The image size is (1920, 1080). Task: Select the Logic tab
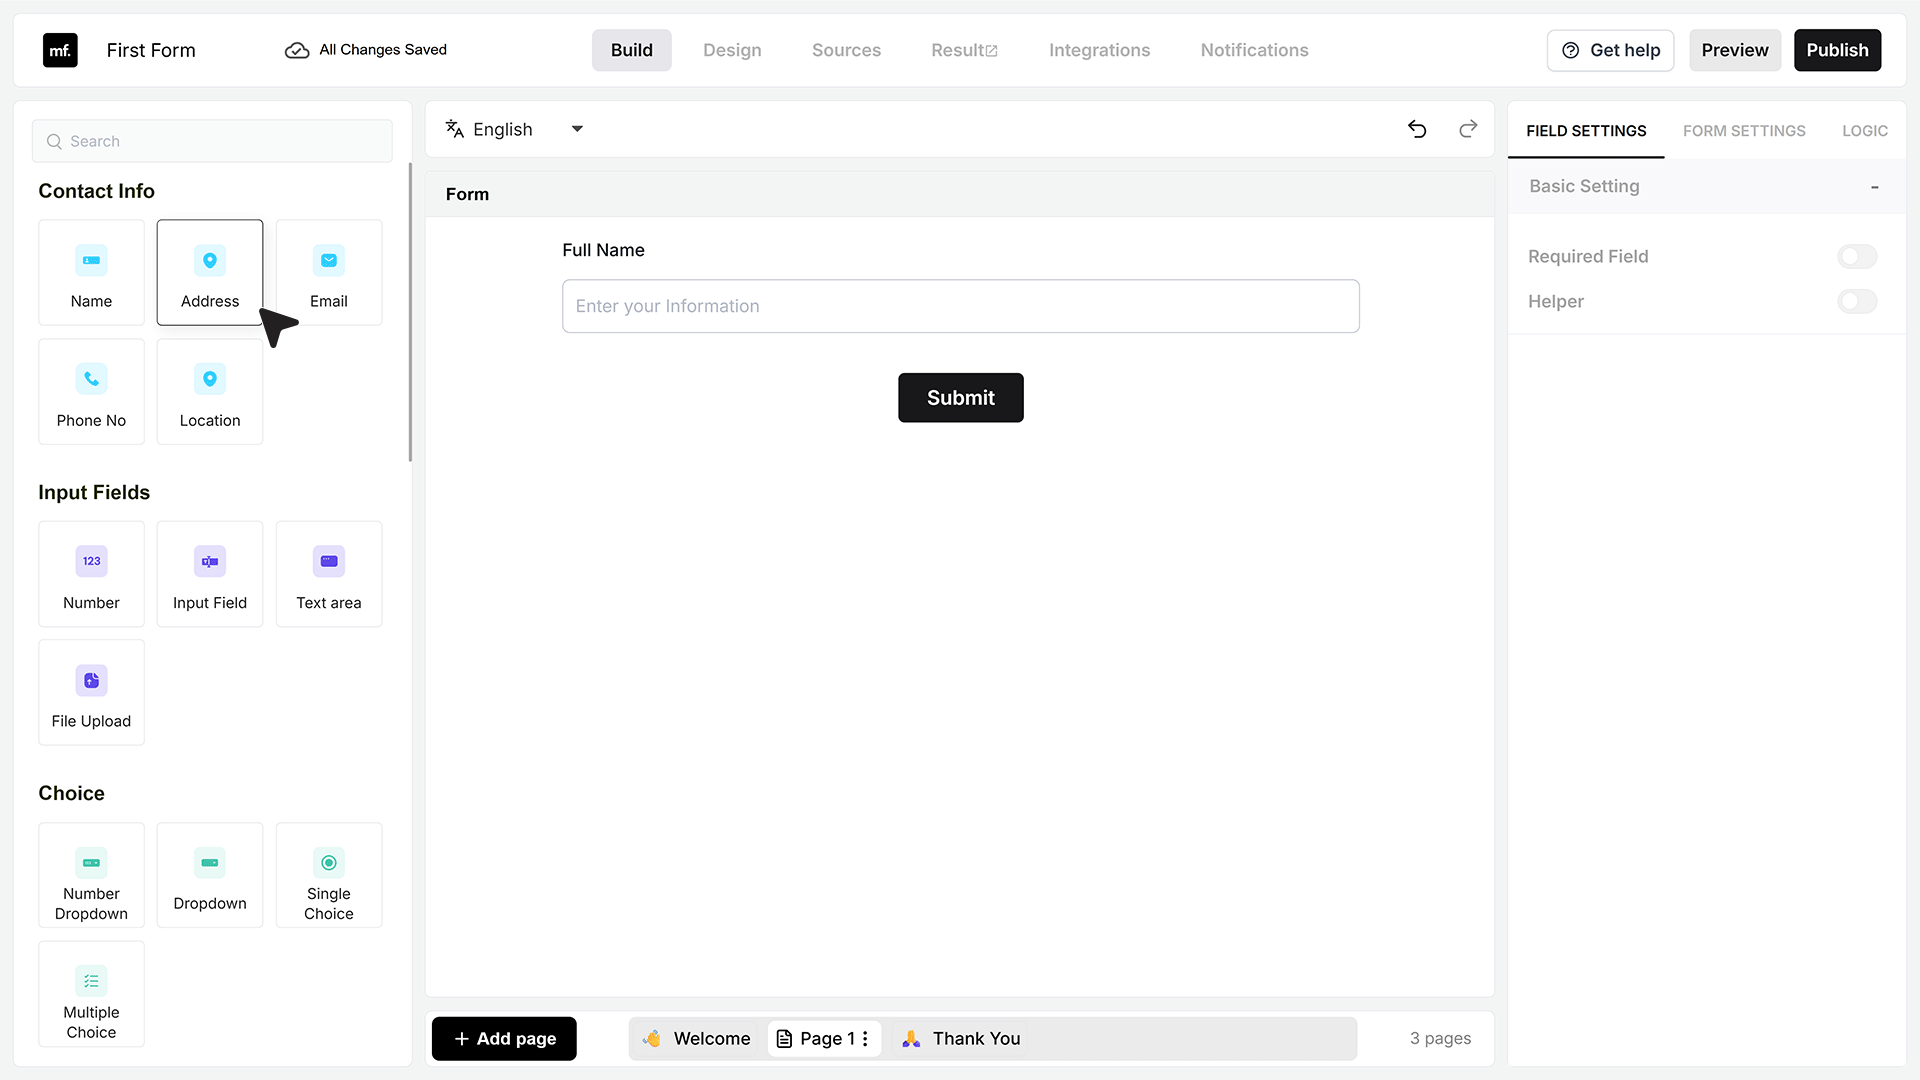coord(1865,131)
